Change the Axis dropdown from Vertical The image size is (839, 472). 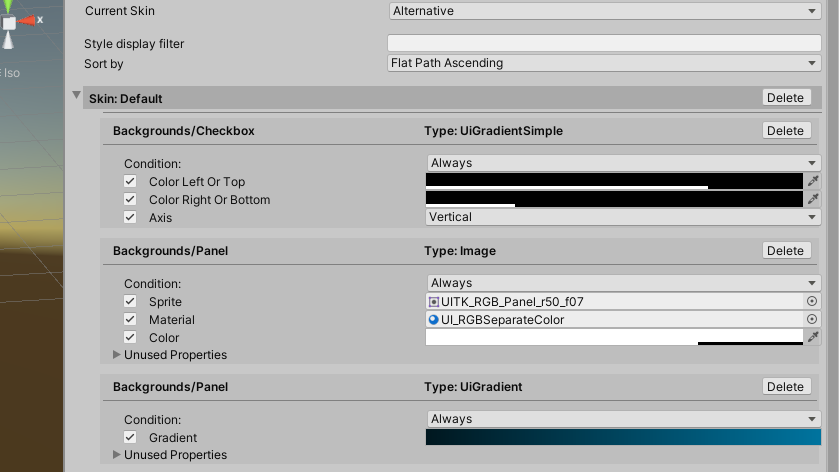(x=623, y=217)
